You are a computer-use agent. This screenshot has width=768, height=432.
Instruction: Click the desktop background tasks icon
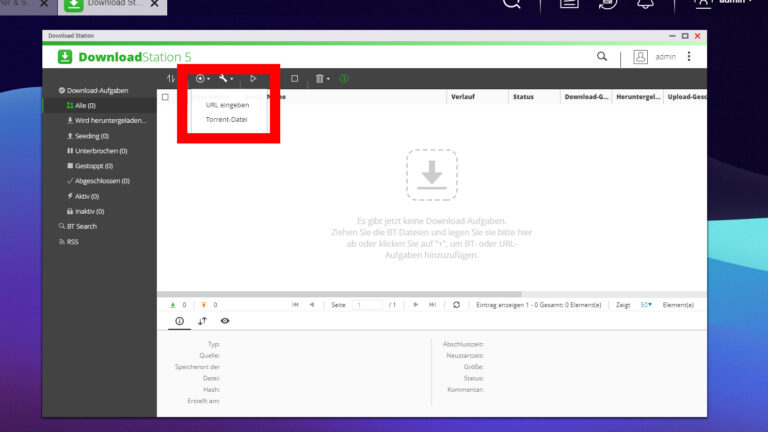607,3
